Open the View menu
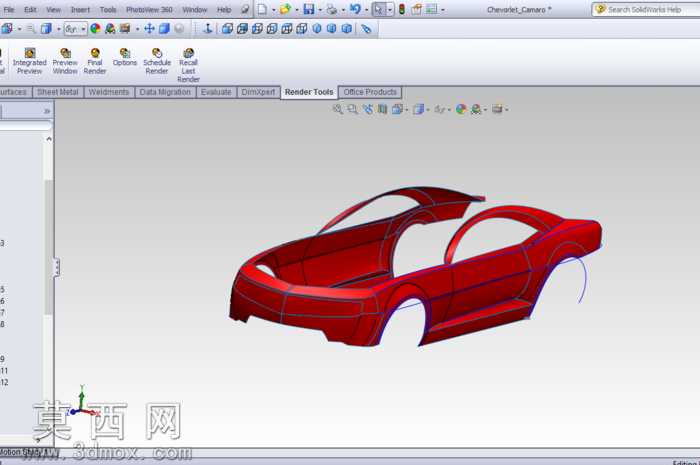 tap(53, 9)
